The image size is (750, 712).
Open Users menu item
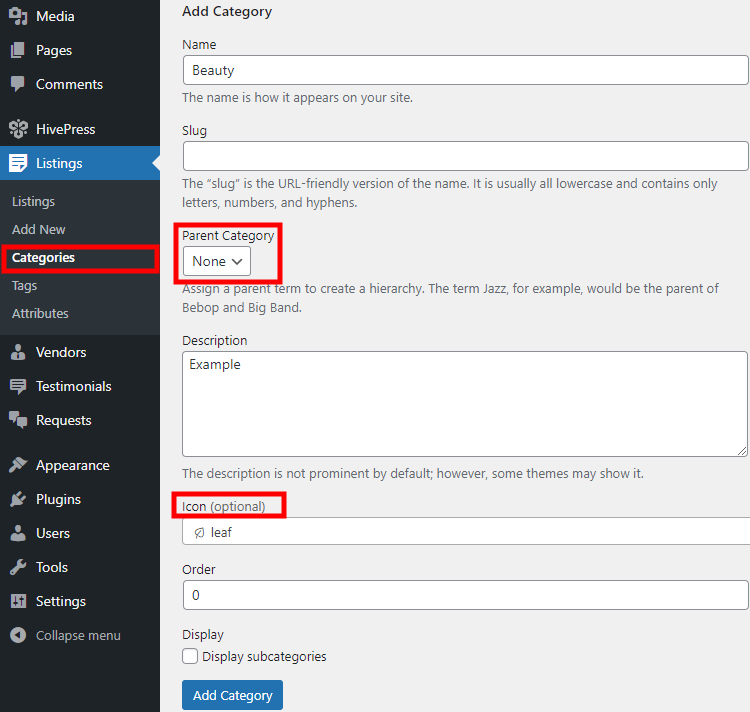[x=80, y=533]
